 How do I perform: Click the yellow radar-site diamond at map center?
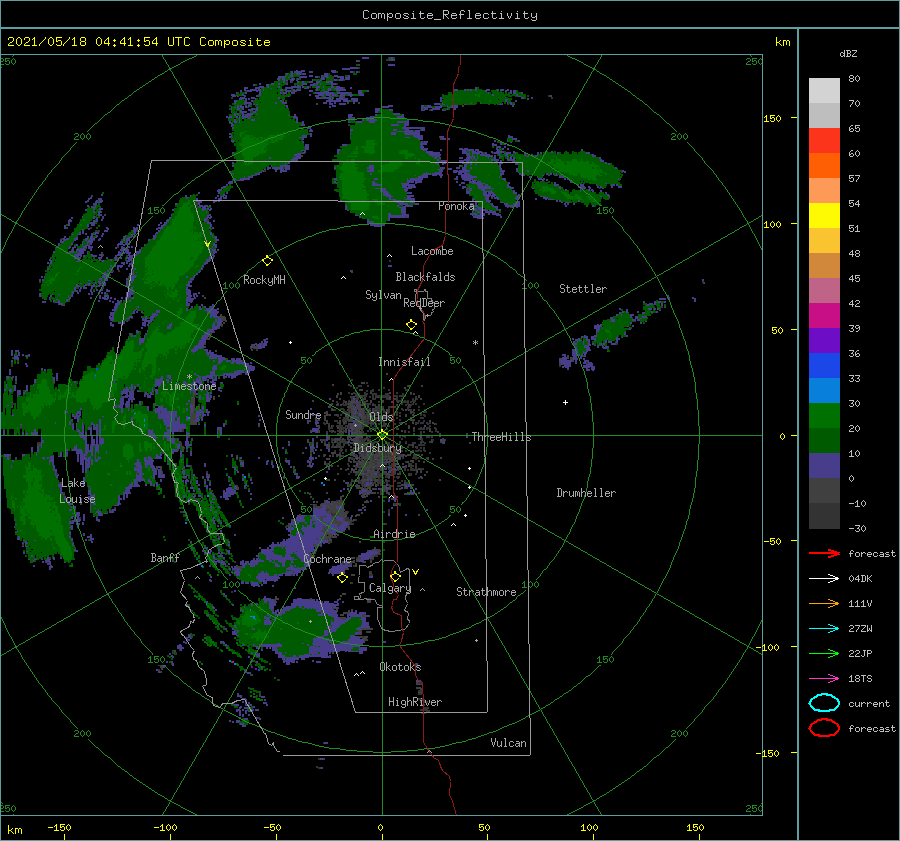382,435
